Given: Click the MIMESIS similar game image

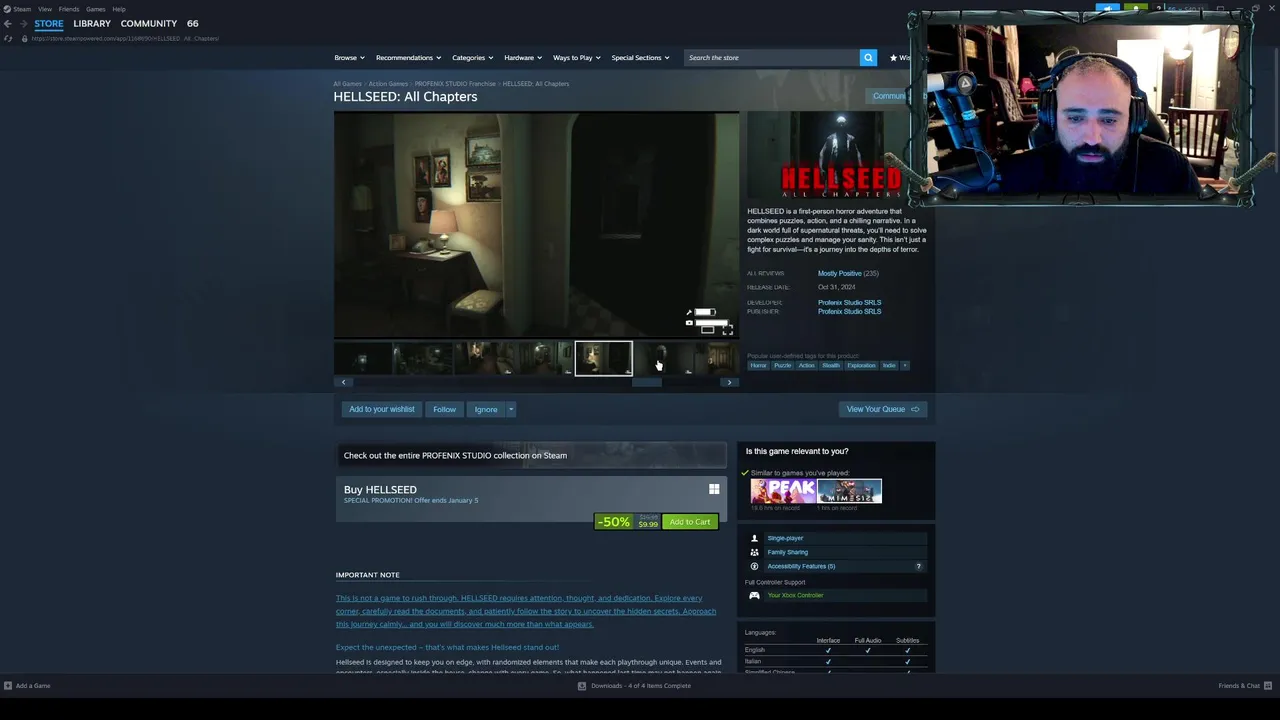Looking at the screenshot, I should [849, 491].
